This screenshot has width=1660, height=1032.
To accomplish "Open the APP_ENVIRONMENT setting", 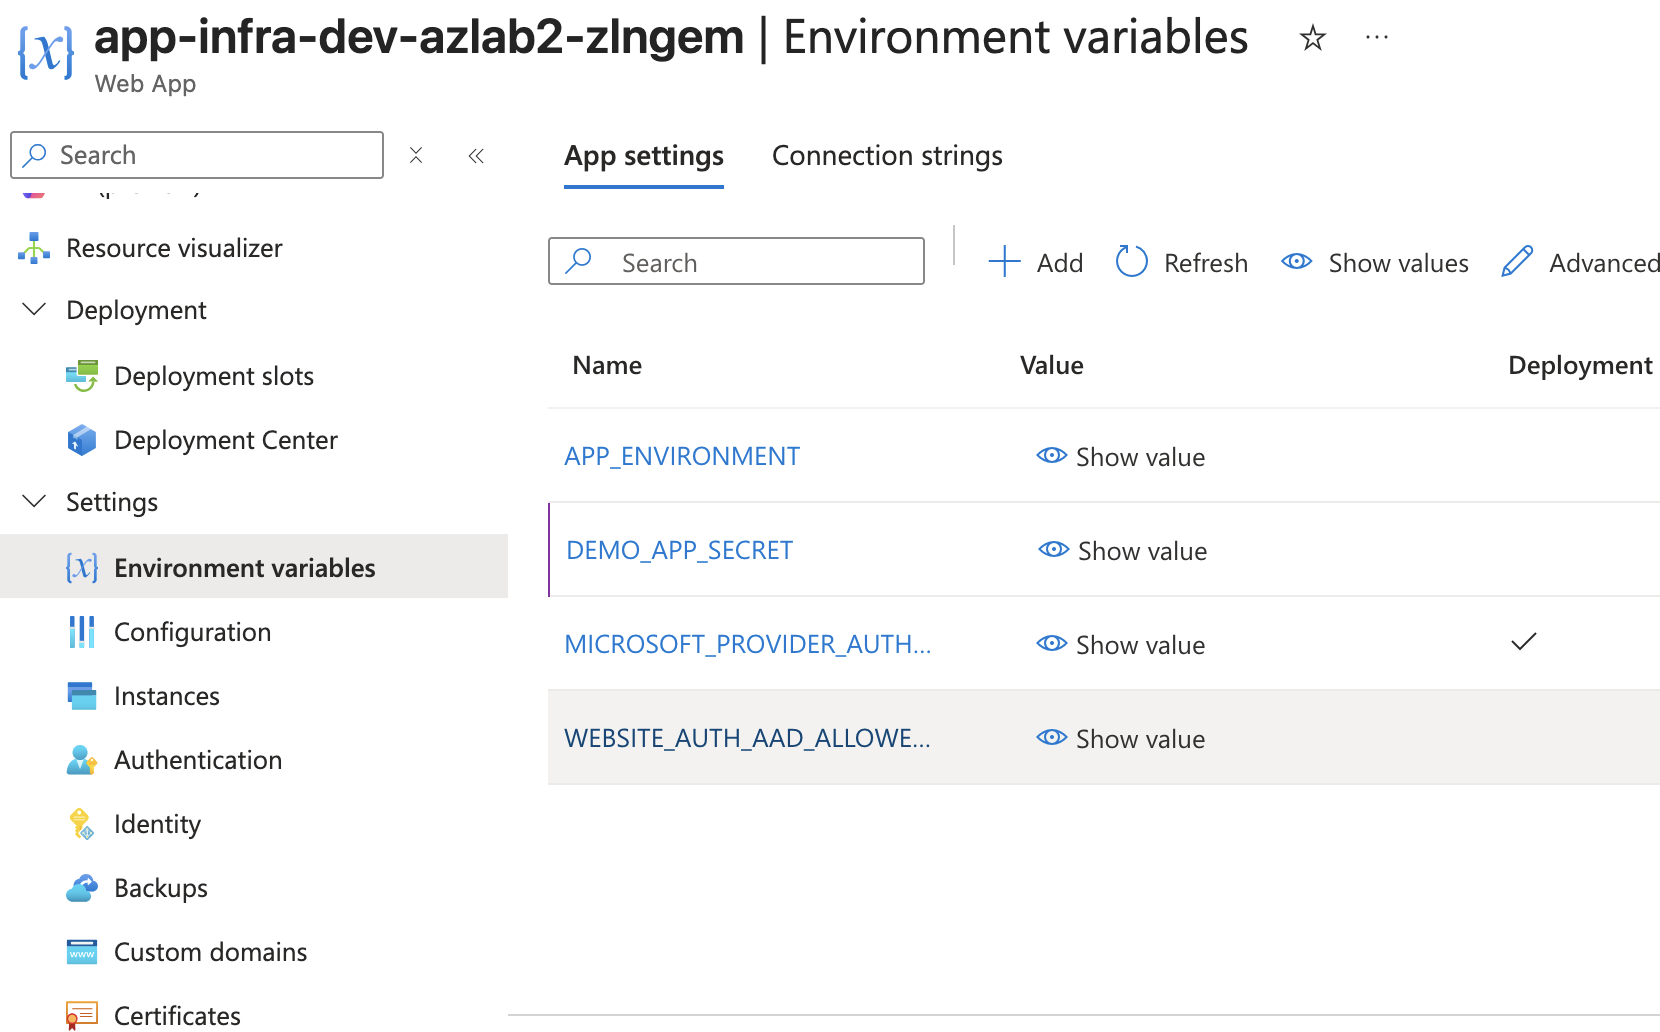I will [682, 456].
